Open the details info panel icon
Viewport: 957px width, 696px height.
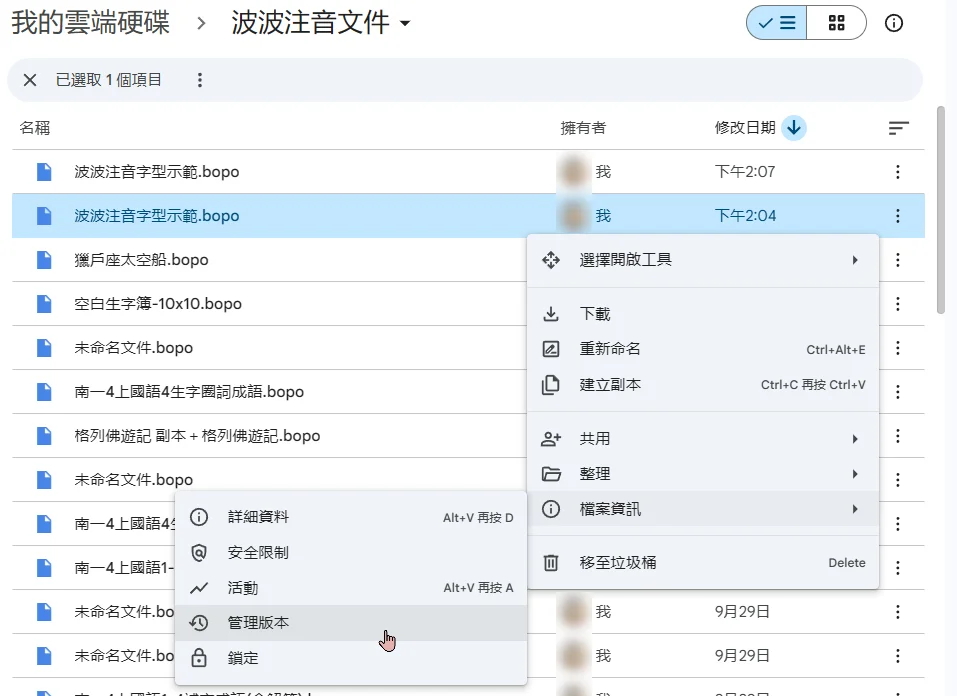point(894,23)
